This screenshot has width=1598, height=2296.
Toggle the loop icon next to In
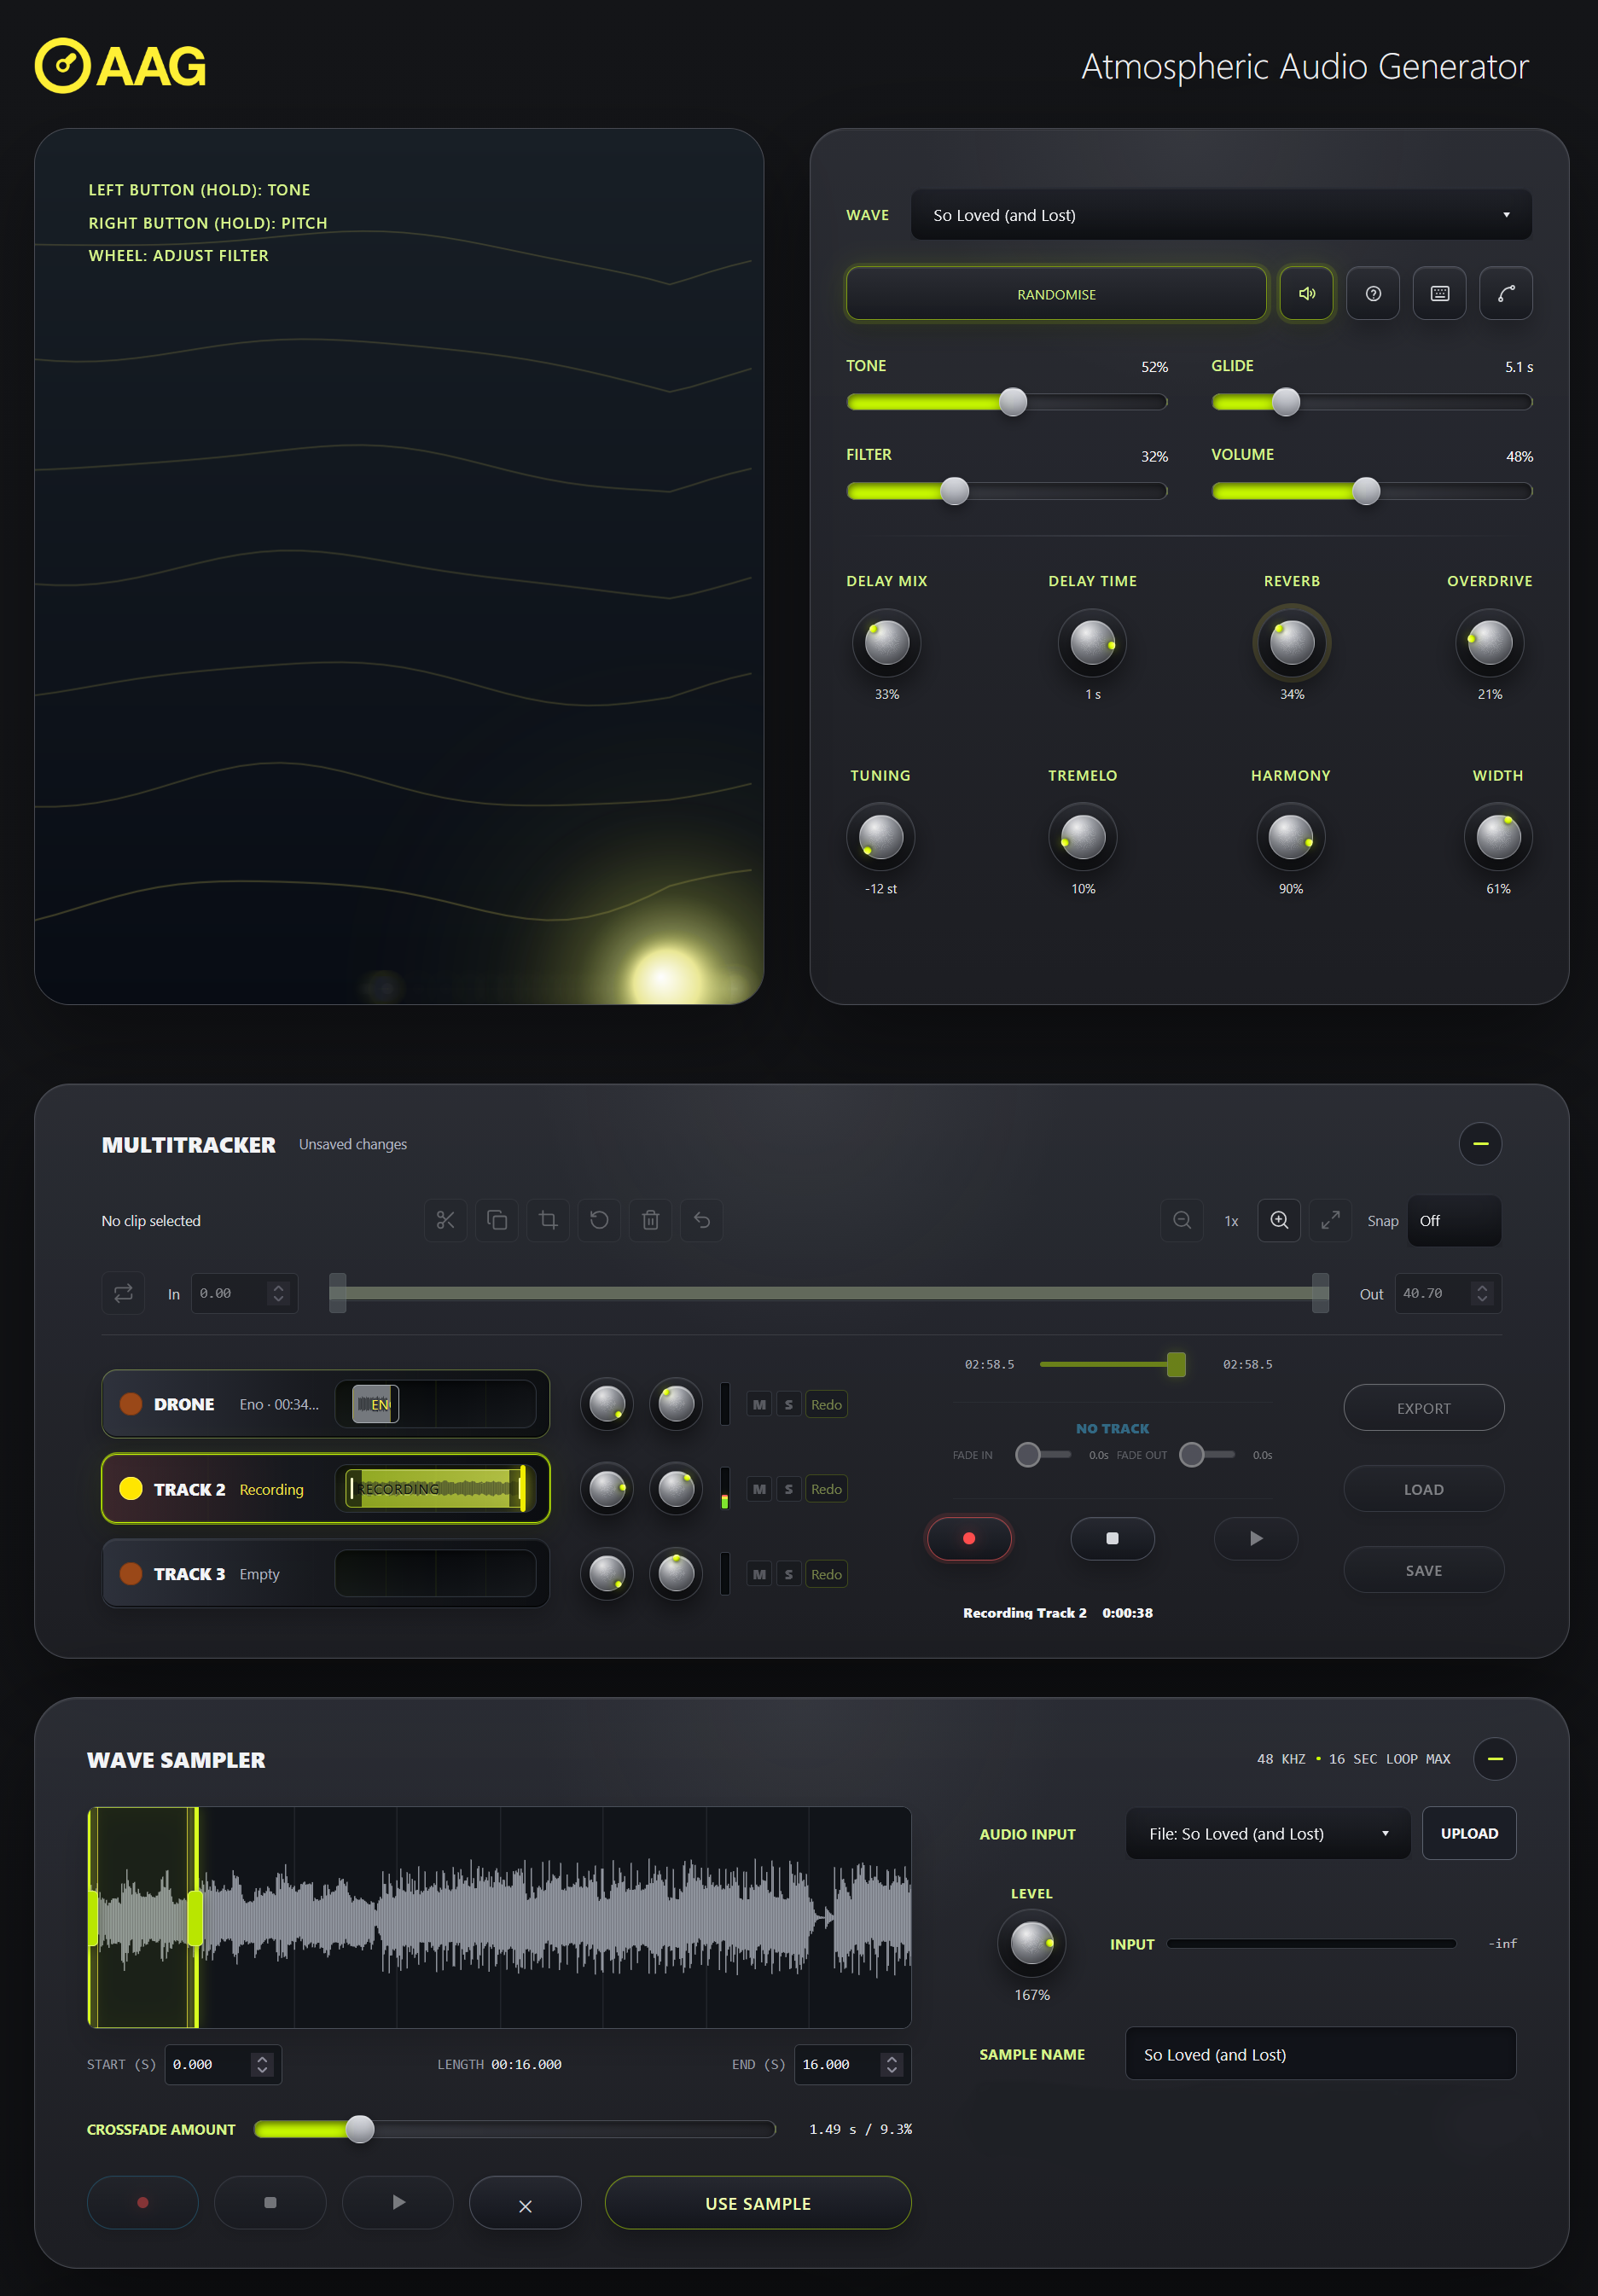click(123, 1293)
